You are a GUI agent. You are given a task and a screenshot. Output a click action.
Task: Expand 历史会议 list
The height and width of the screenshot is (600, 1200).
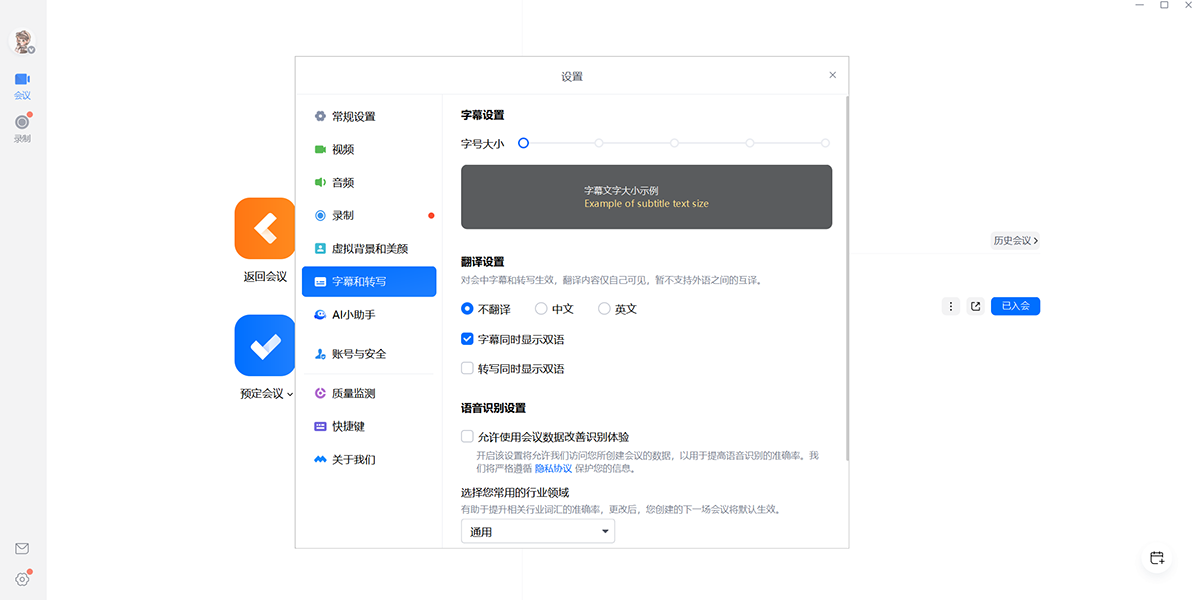pyautogui.click(x=1015, y=241)
